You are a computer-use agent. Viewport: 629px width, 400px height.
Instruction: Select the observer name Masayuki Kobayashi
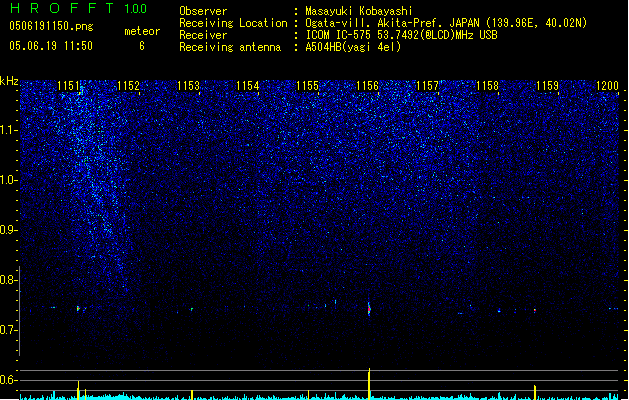pos(359,11)
